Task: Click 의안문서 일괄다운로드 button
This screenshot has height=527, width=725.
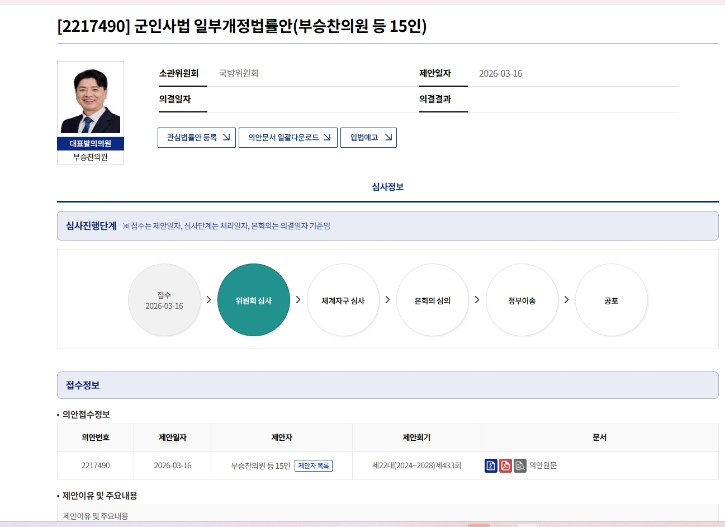Action: point(288,137)
